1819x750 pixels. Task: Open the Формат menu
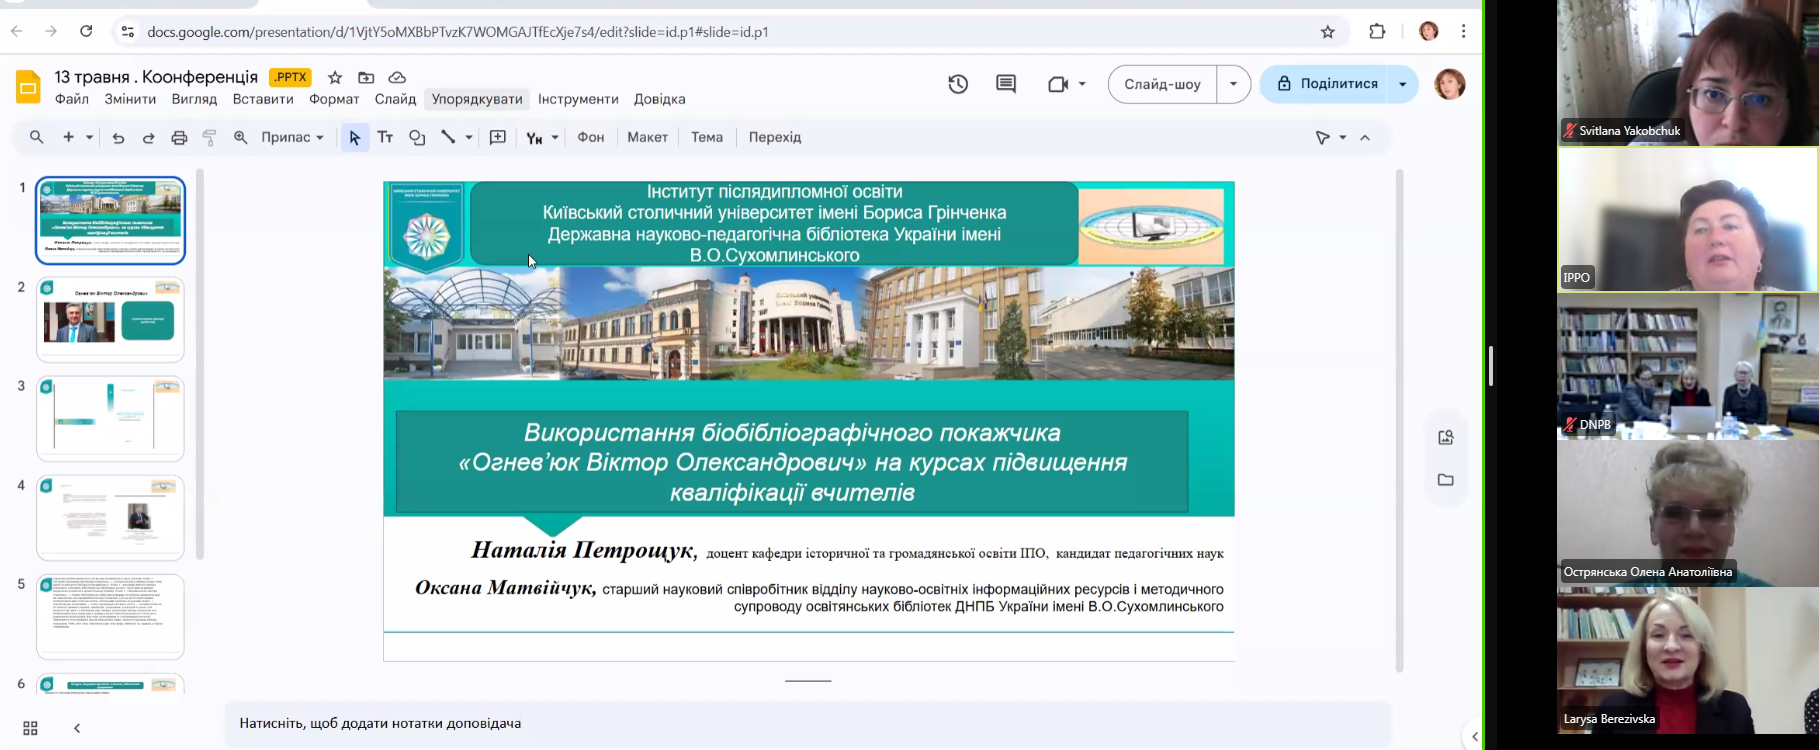(x=334, y=99)
